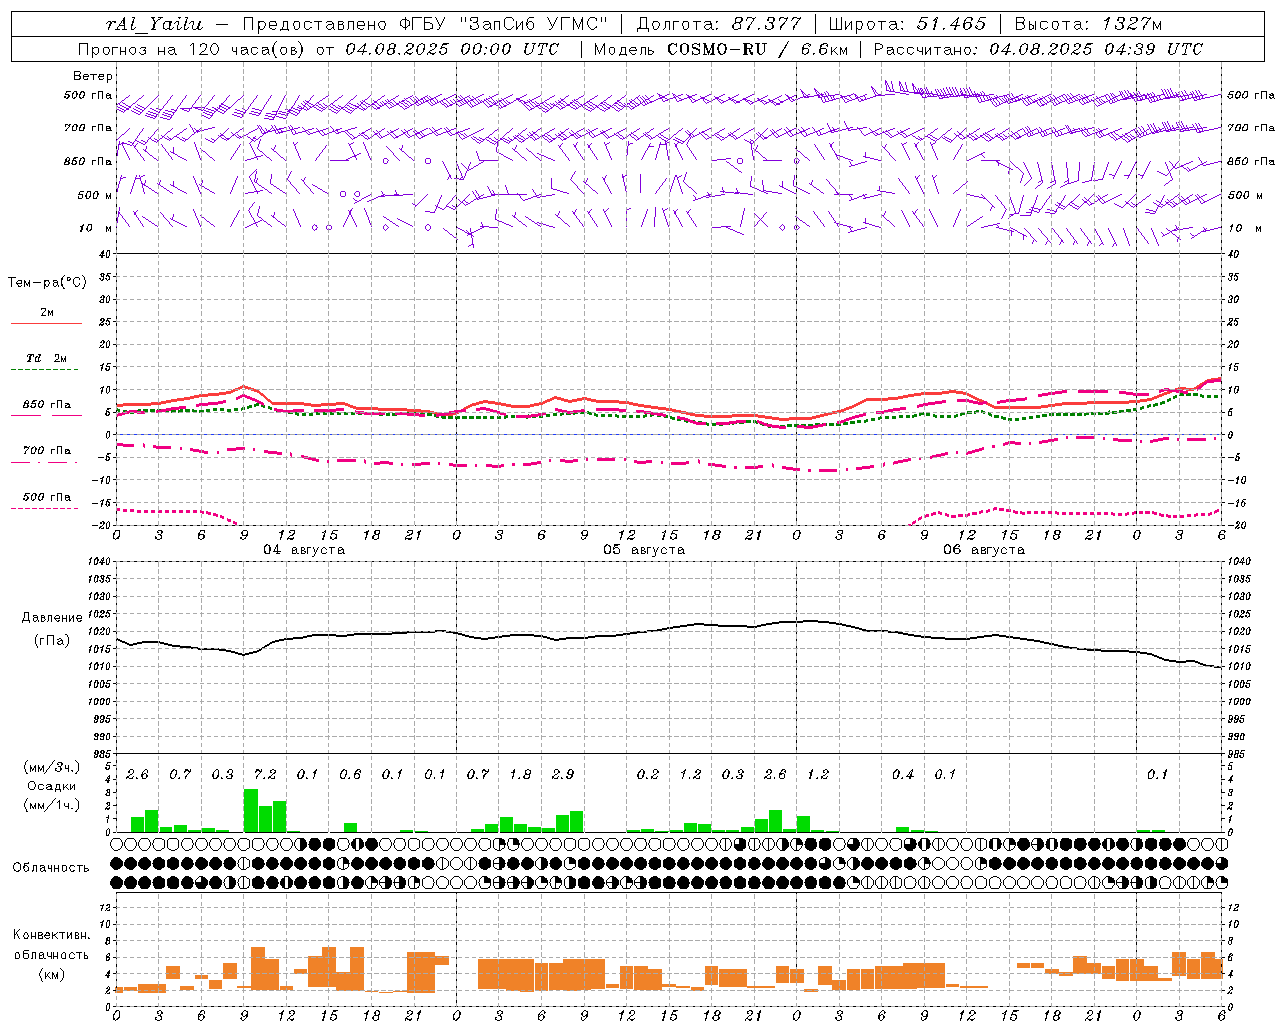
Task: Click the elevation text Высота: 1327м
Action: (1088, 24)
